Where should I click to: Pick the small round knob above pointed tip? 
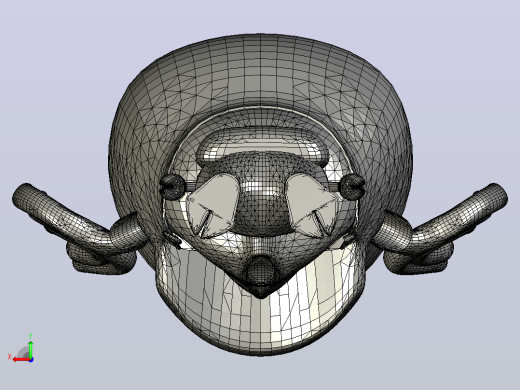pyautogui.click(x=262, y=268)
